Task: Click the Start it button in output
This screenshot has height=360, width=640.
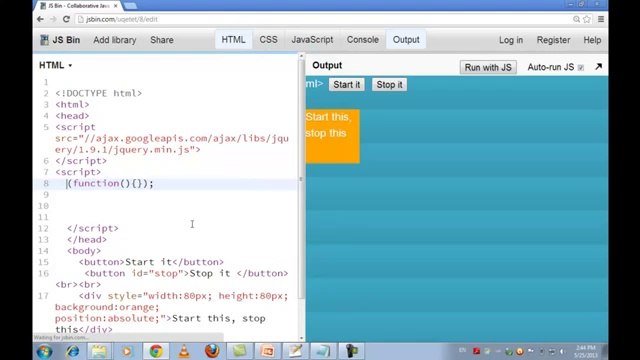Action: point(347,84)
